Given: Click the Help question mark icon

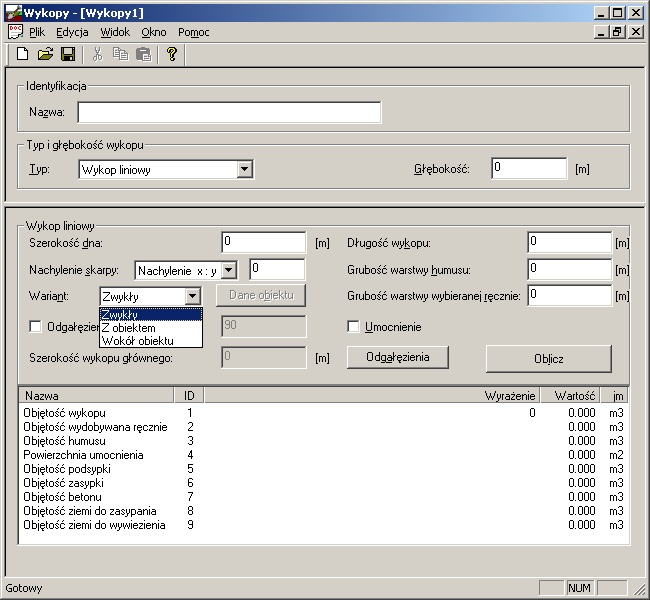Looking at the screenshot, I should pyautogui.click(x=172, y=54).
